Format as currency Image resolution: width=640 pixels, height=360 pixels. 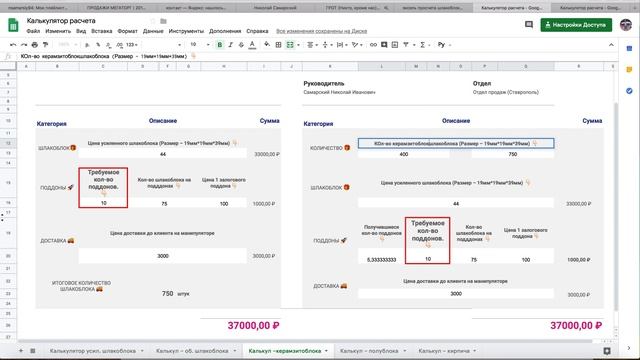(87, 44)
